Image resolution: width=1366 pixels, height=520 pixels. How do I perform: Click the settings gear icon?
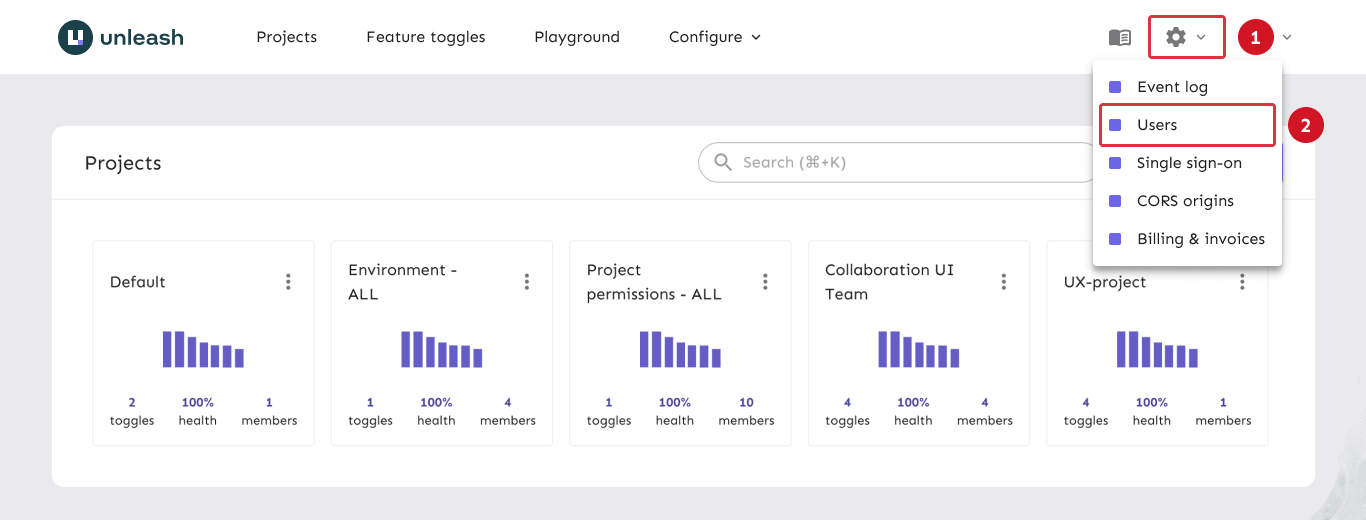1176,37
